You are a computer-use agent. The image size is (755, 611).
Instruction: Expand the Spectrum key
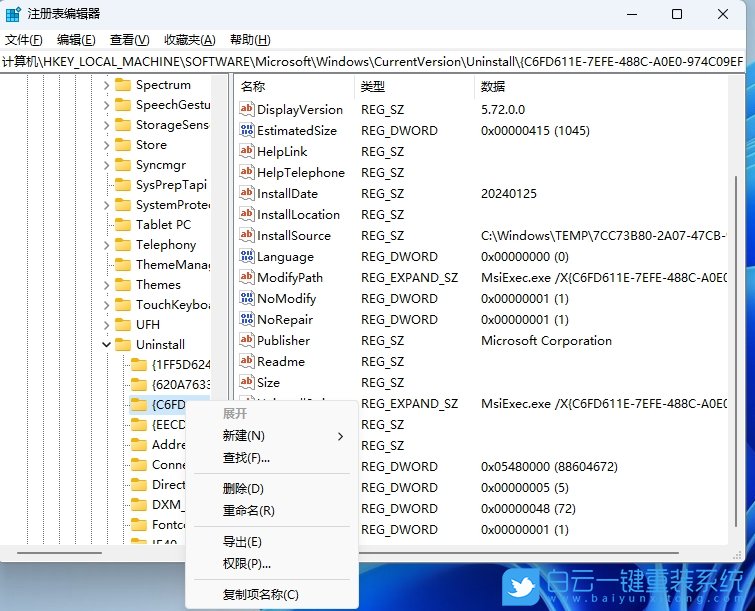(x=106, y=85)
